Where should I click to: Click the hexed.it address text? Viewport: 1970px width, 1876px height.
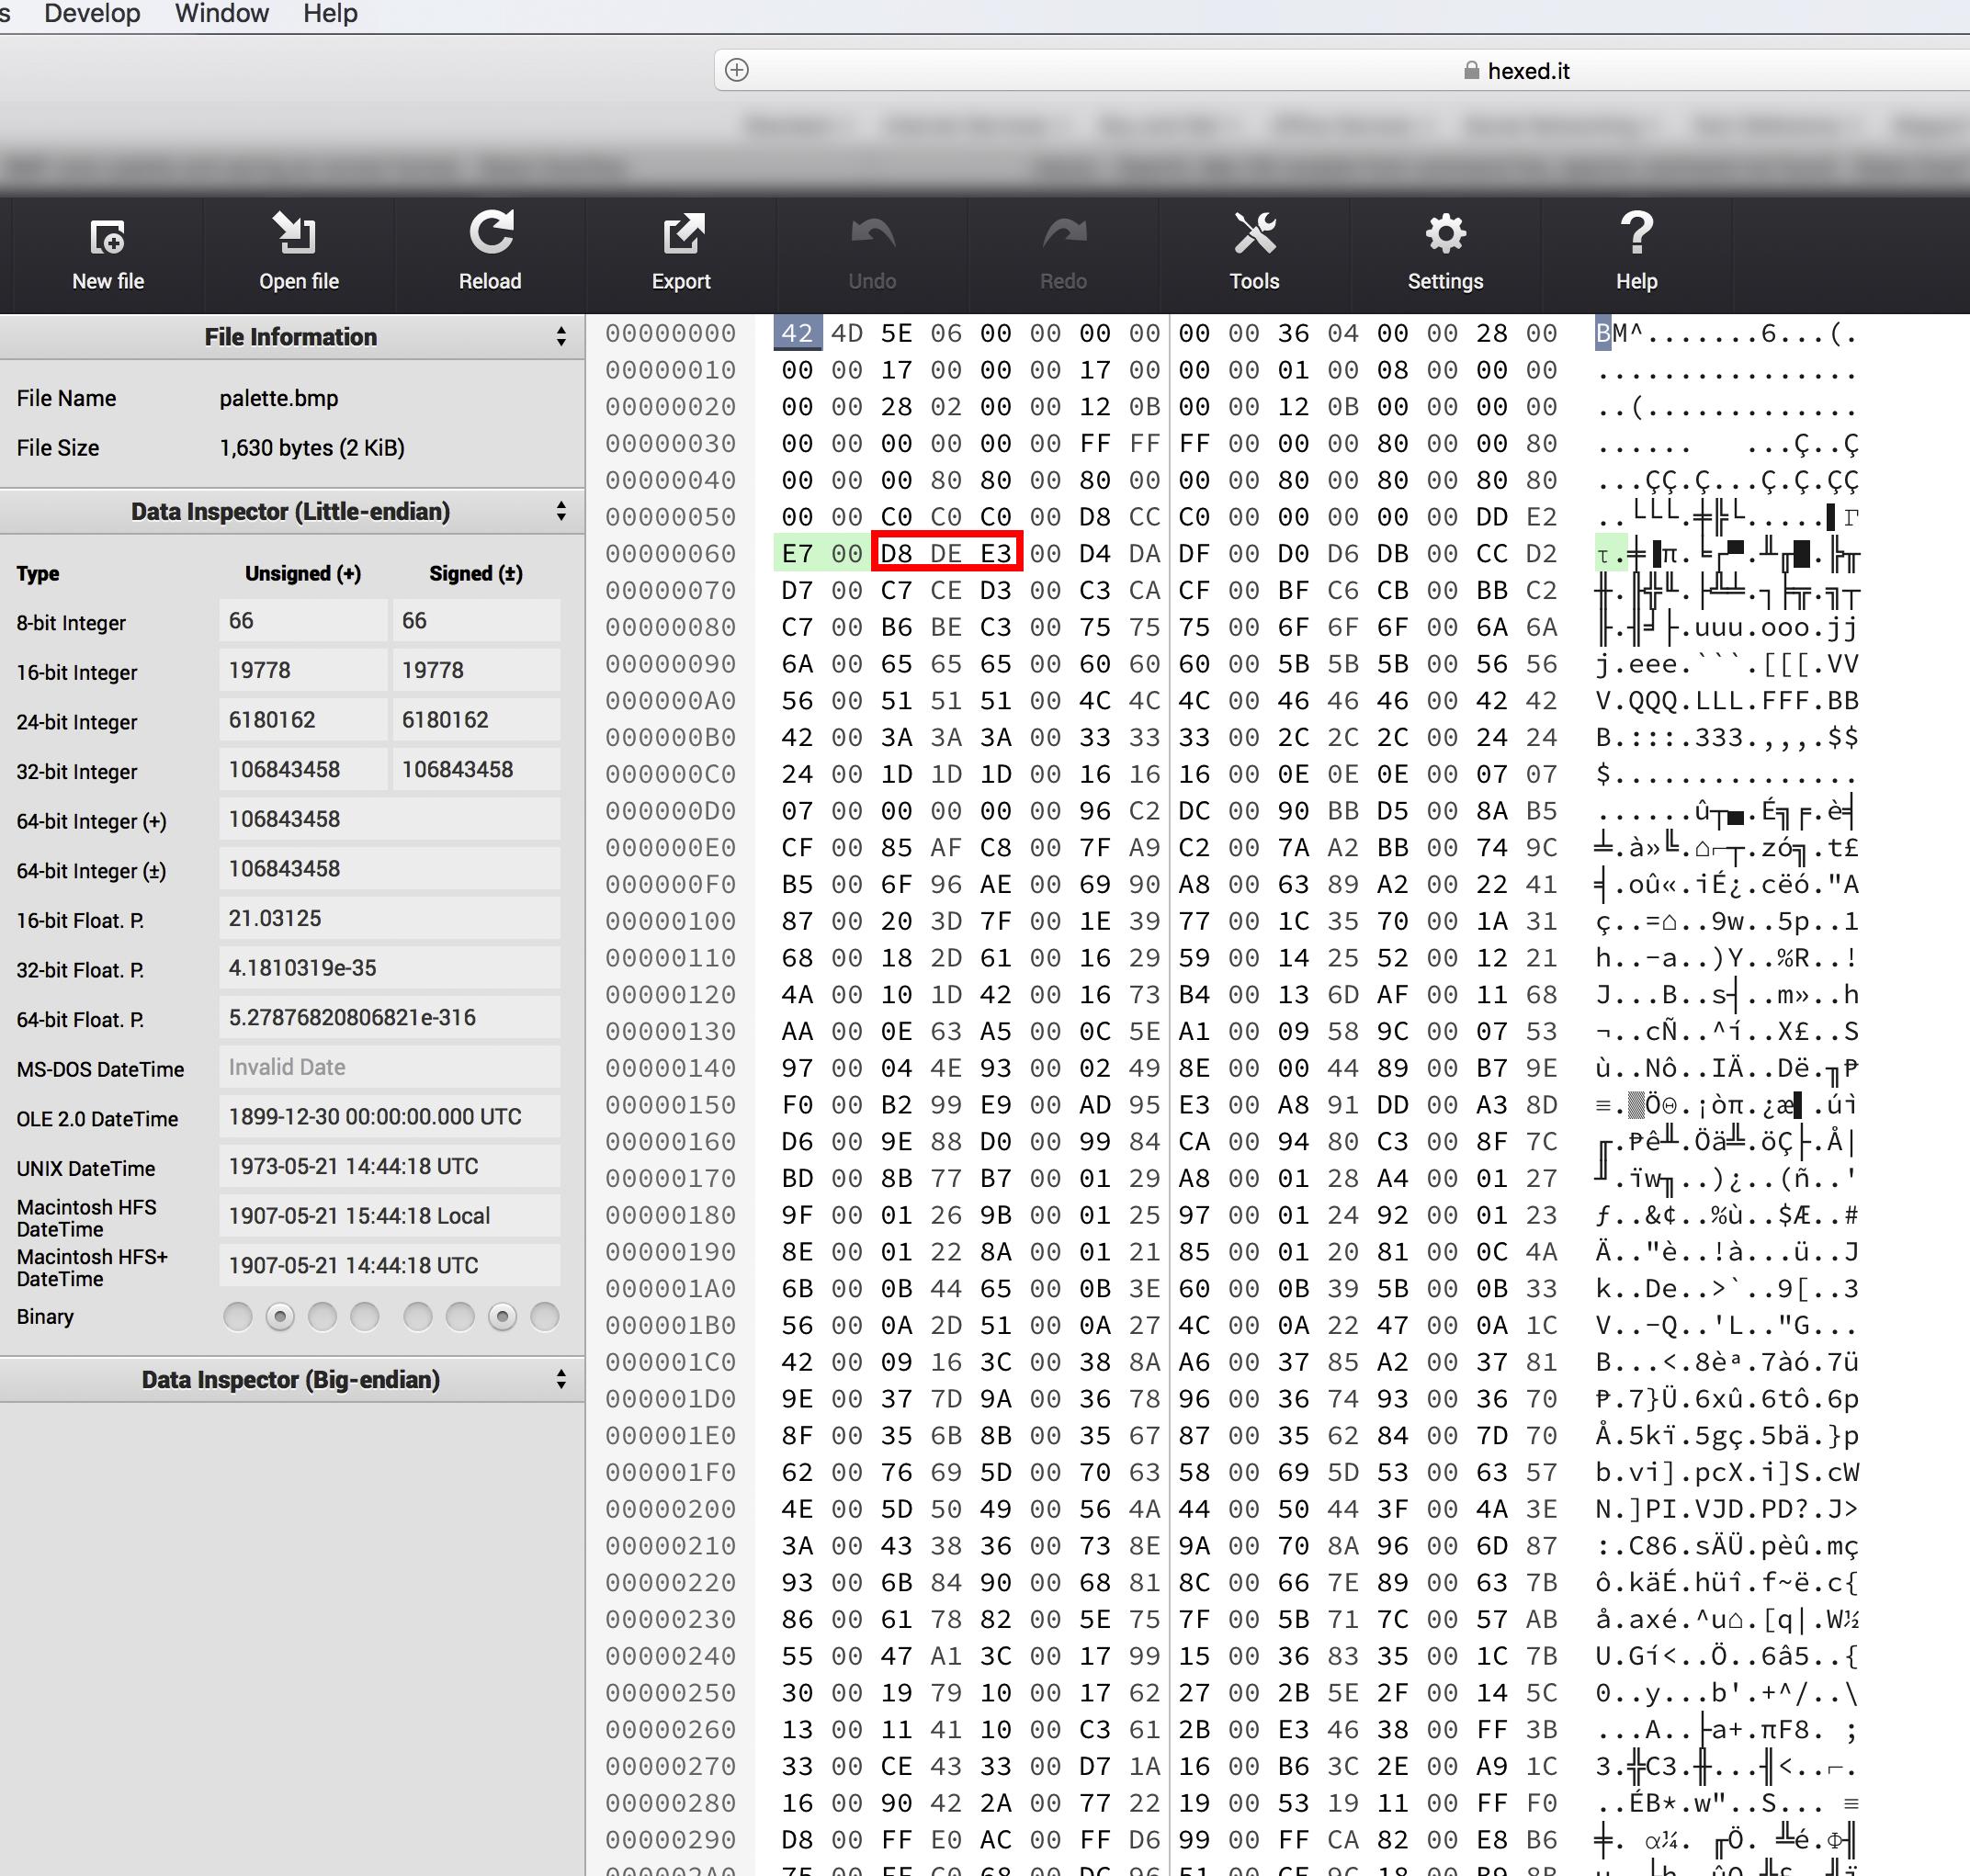[x=1527, y=71]
